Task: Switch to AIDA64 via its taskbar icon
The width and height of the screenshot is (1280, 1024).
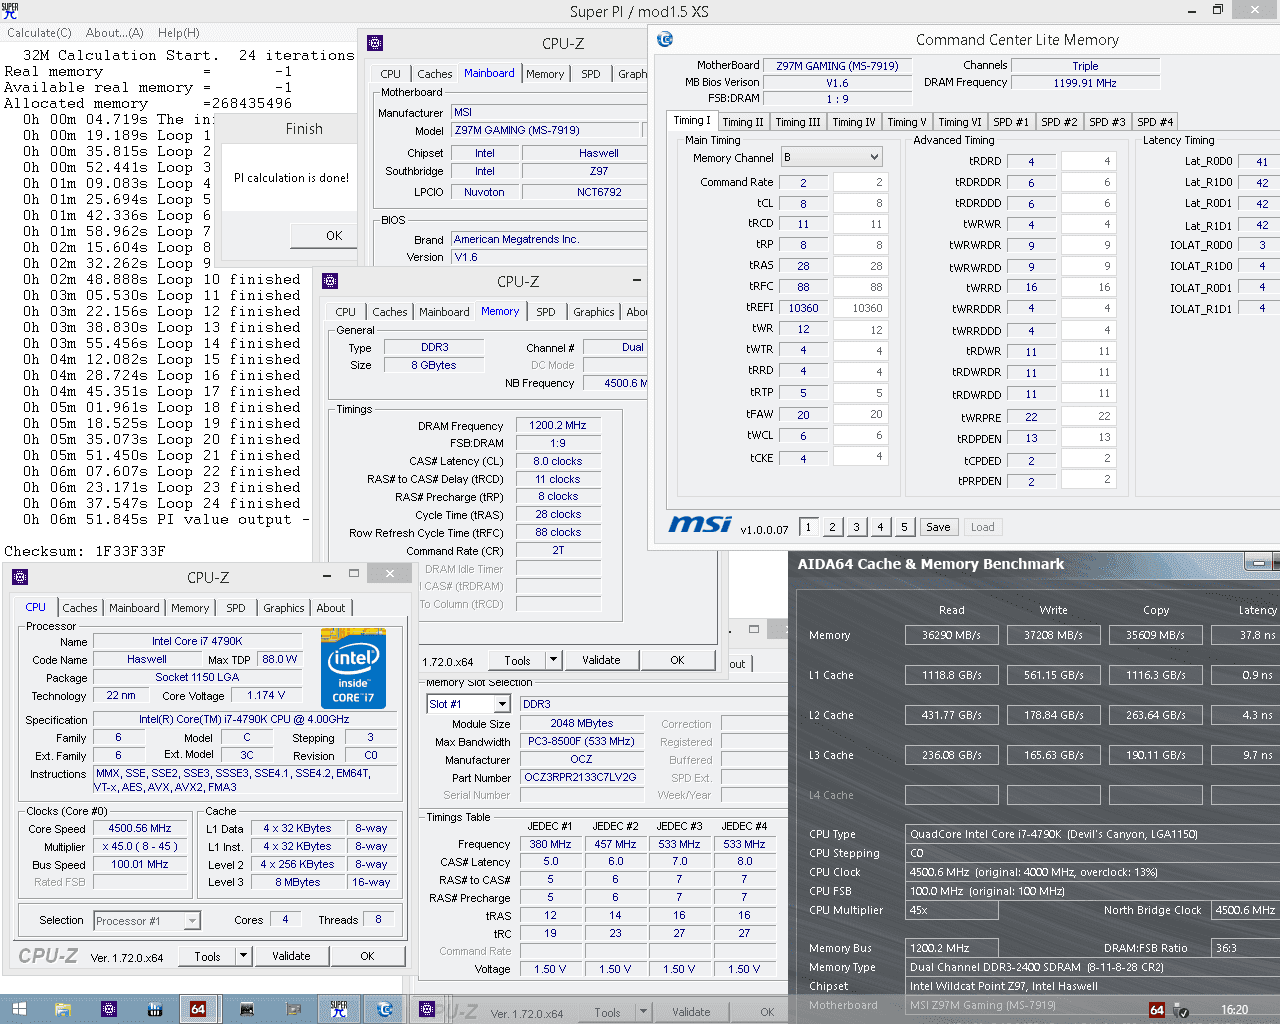Action: click(x=198, y=1010)
